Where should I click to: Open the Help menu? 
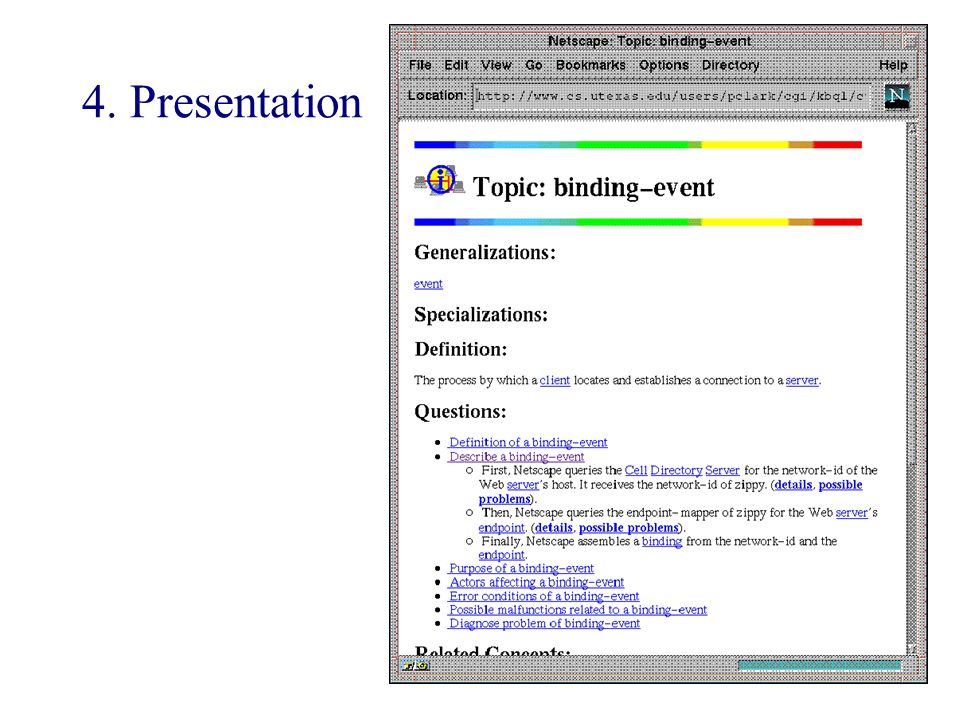893,65
